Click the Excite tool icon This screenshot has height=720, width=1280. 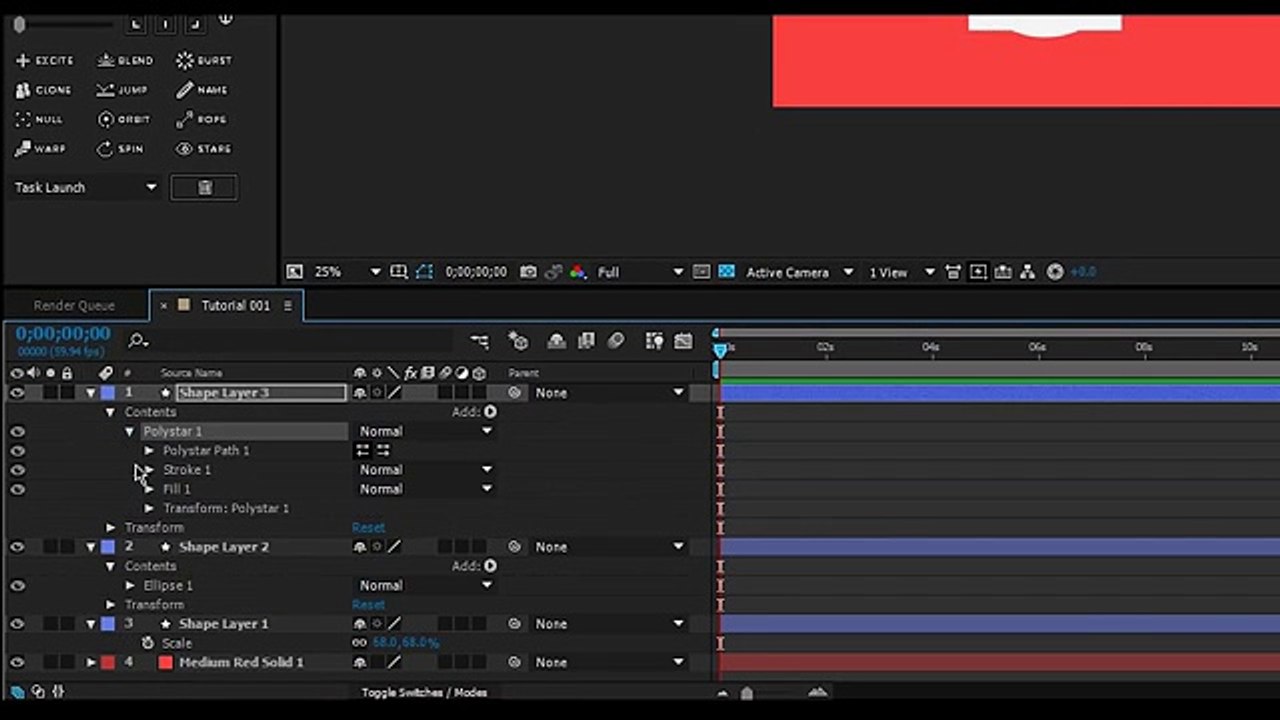24,61
